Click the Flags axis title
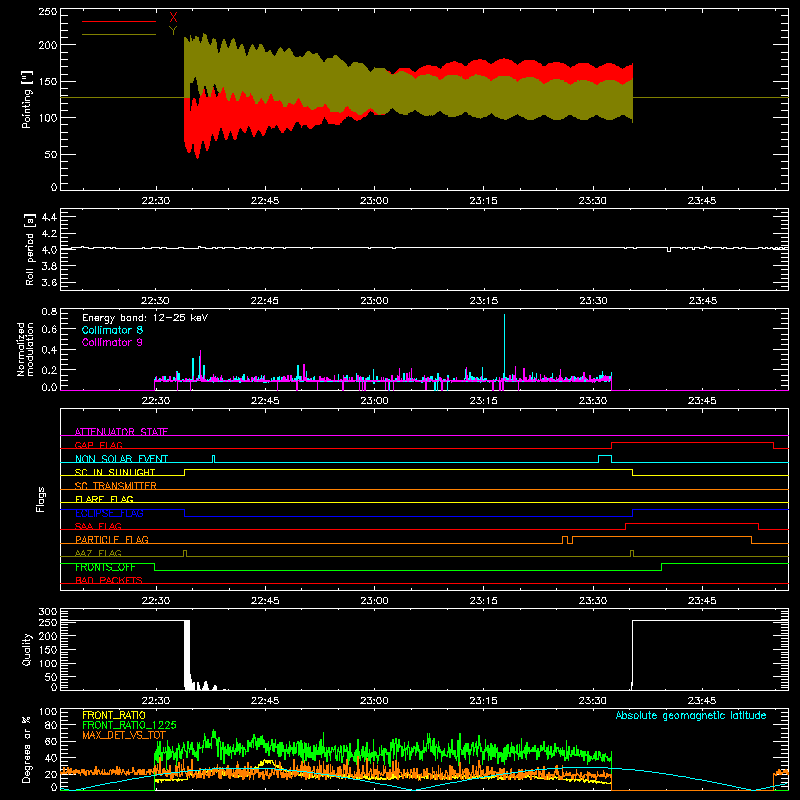 (x=41, y=499)
